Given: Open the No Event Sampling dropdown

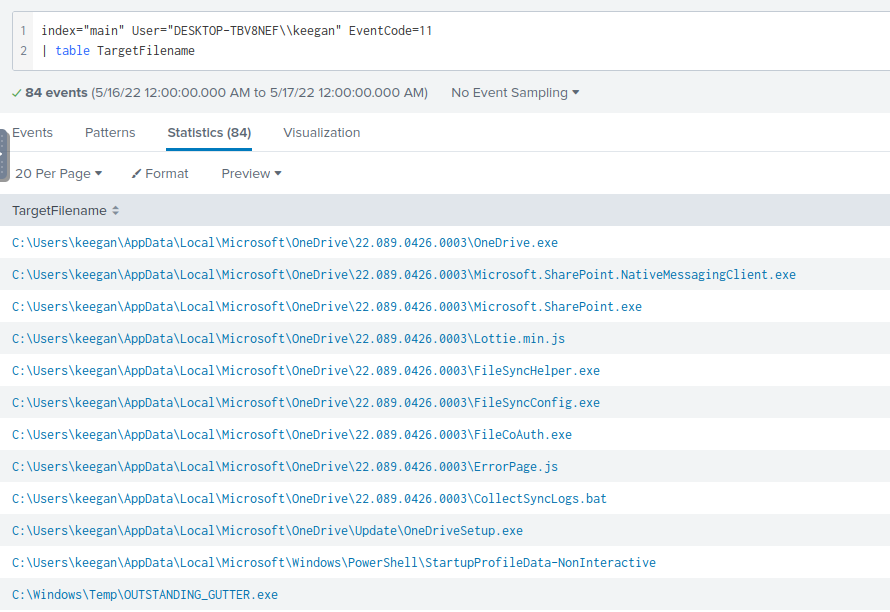Looking at the screenshot, I should click(515, 93).
